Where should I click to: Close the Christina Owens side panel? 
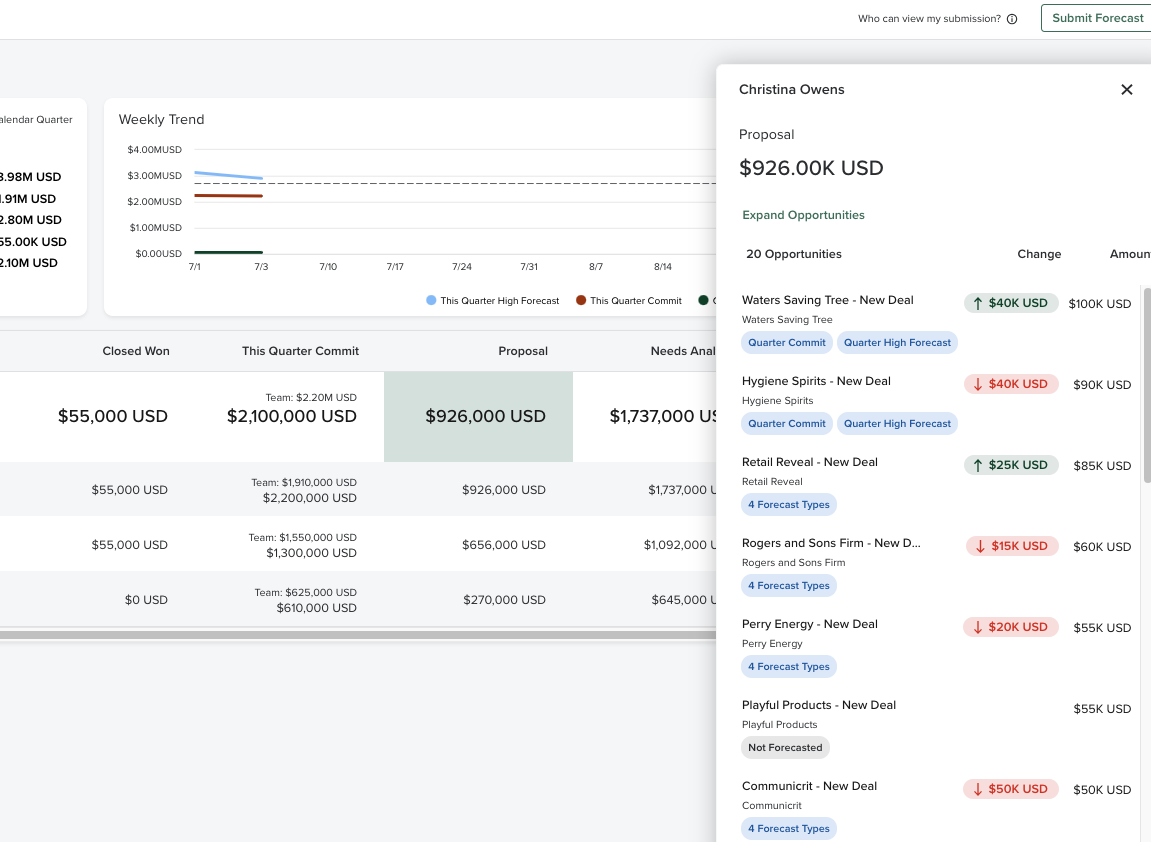(x=1126, y=90)
